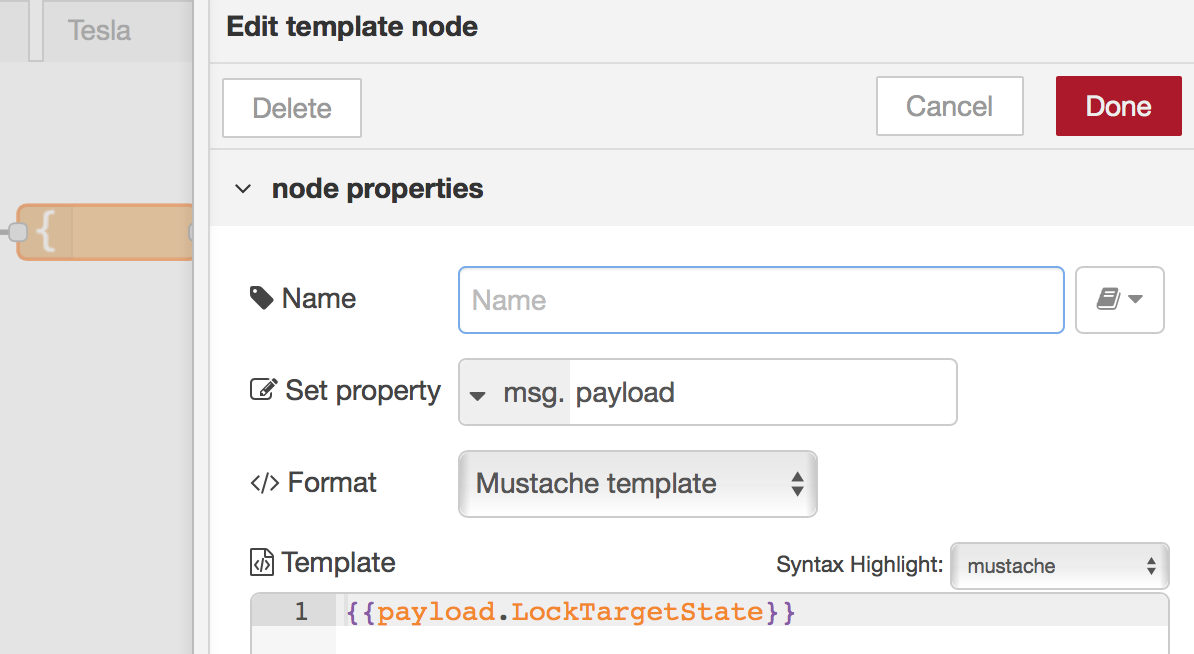Click the book icon button beside the Name field
Screen dimensions: 1194x654
click(1119, 299)
